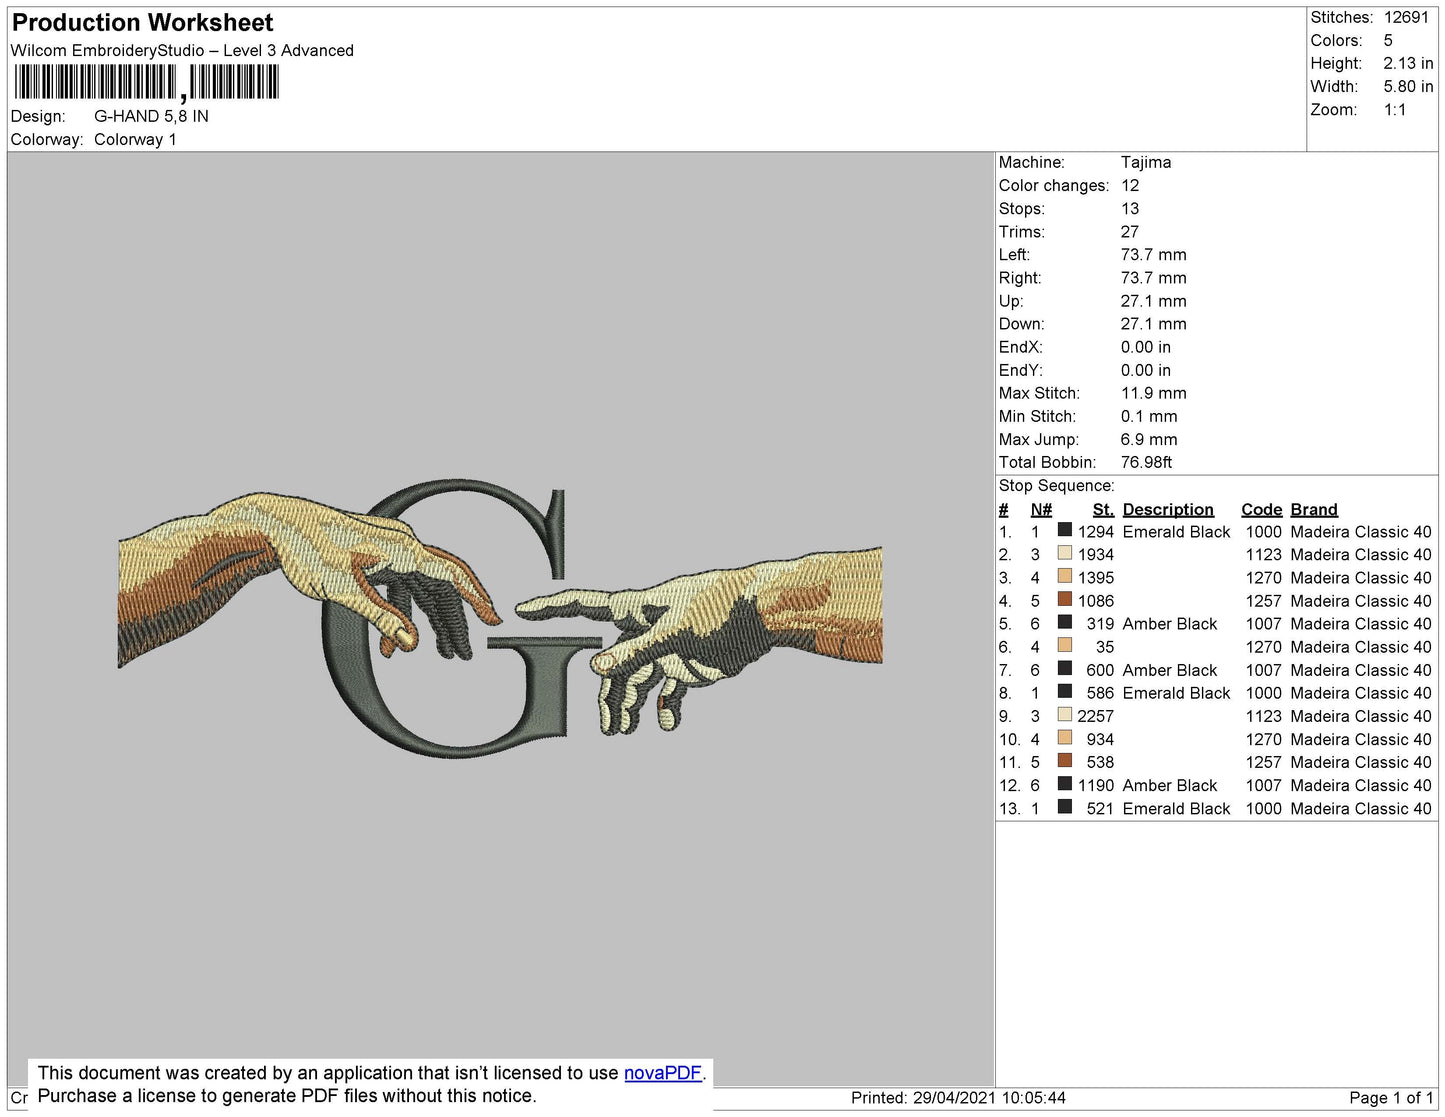This screenshot has height=1117, width=1445.
Task: Select the brown swatch in stop row 4
Action: coord(1065,599)
